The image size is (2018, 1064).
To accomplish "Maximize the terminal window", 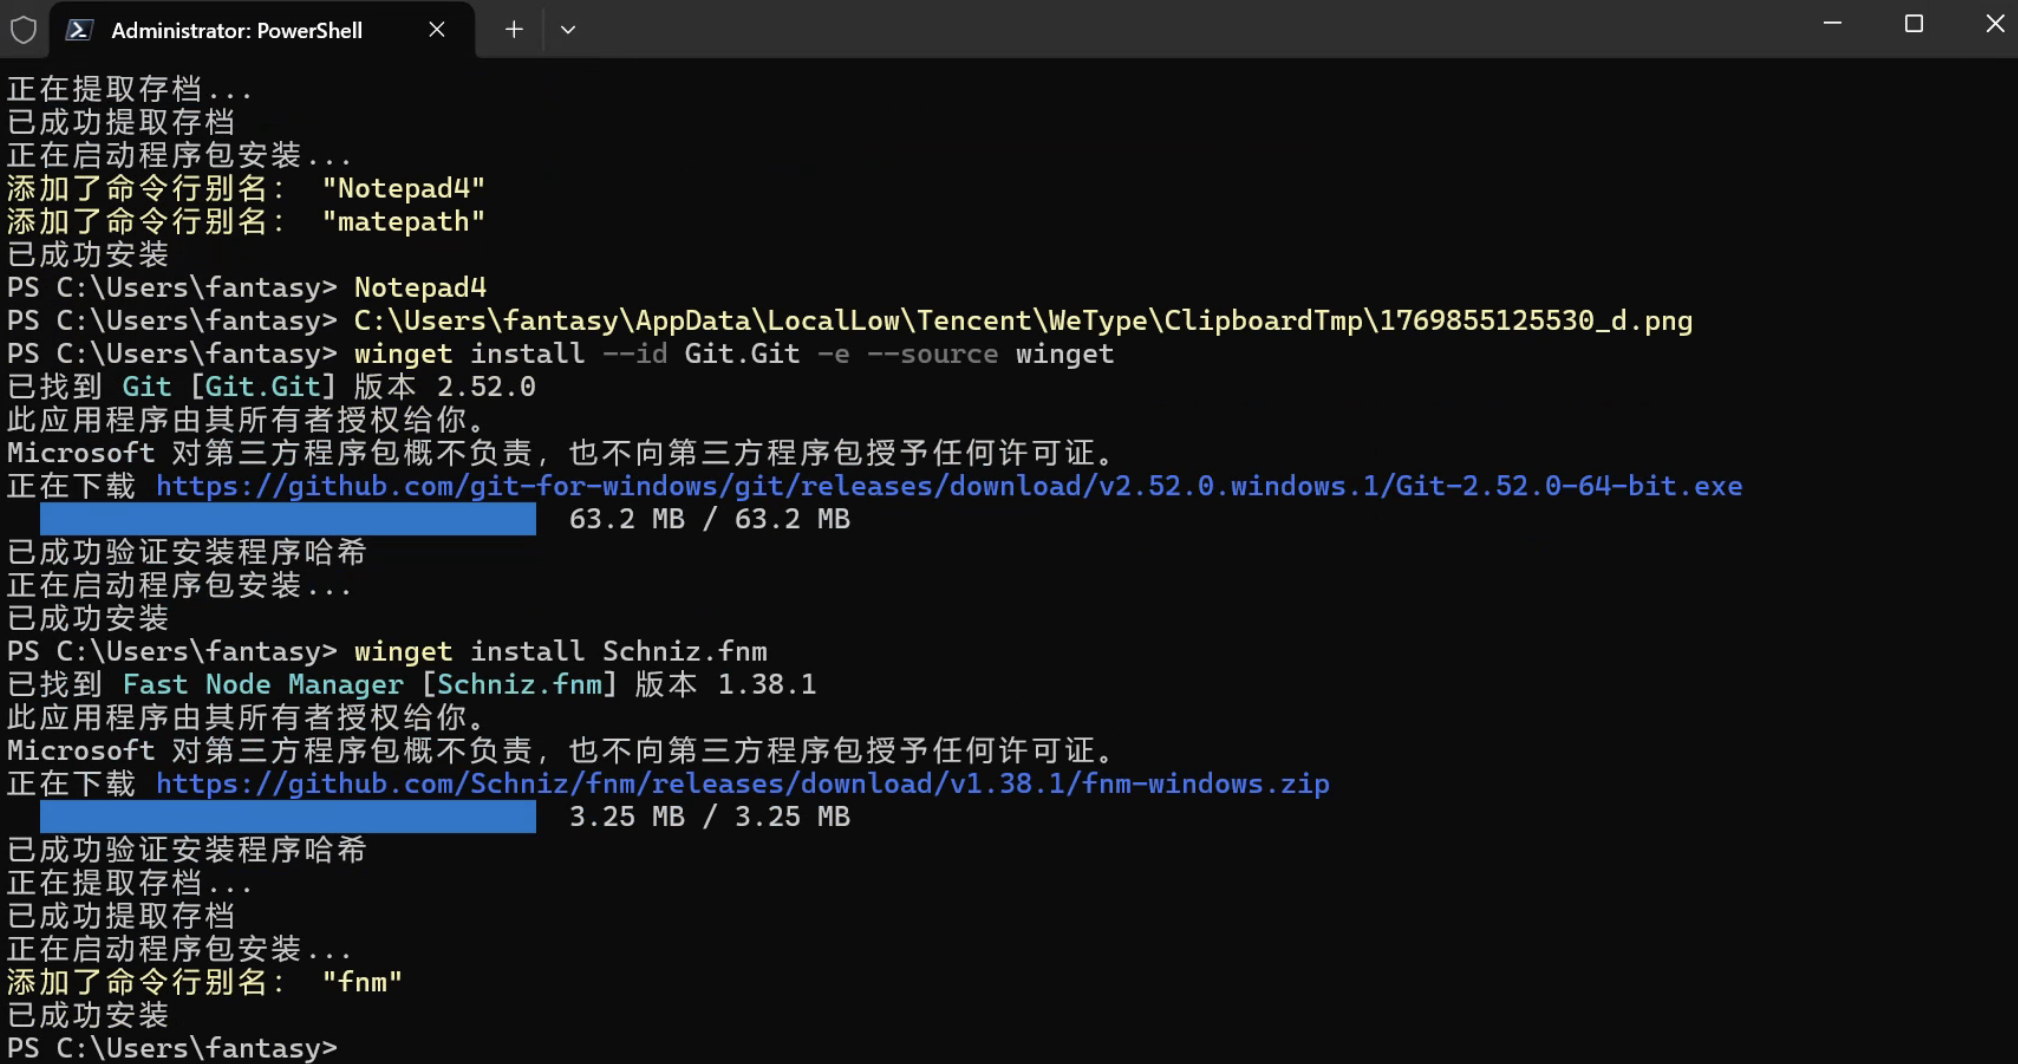I will point(1913,24).
